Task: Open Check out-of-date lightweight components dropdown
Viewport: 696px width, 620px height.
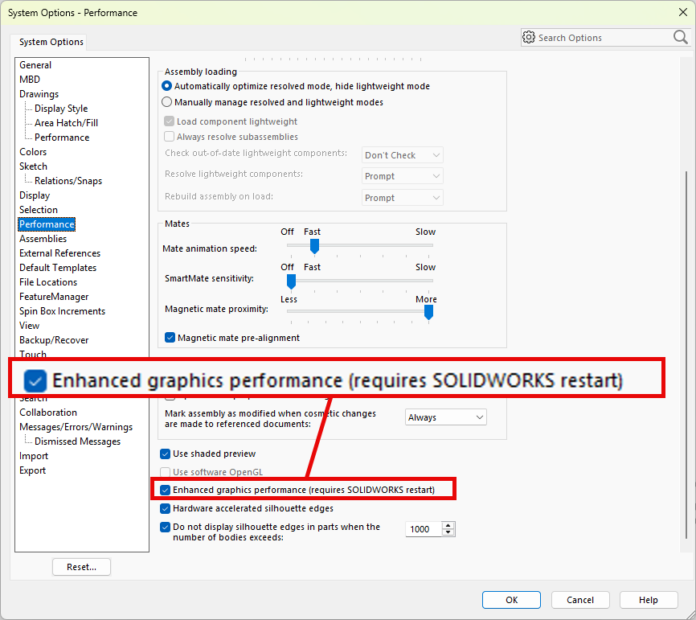Action: [402, 155]
